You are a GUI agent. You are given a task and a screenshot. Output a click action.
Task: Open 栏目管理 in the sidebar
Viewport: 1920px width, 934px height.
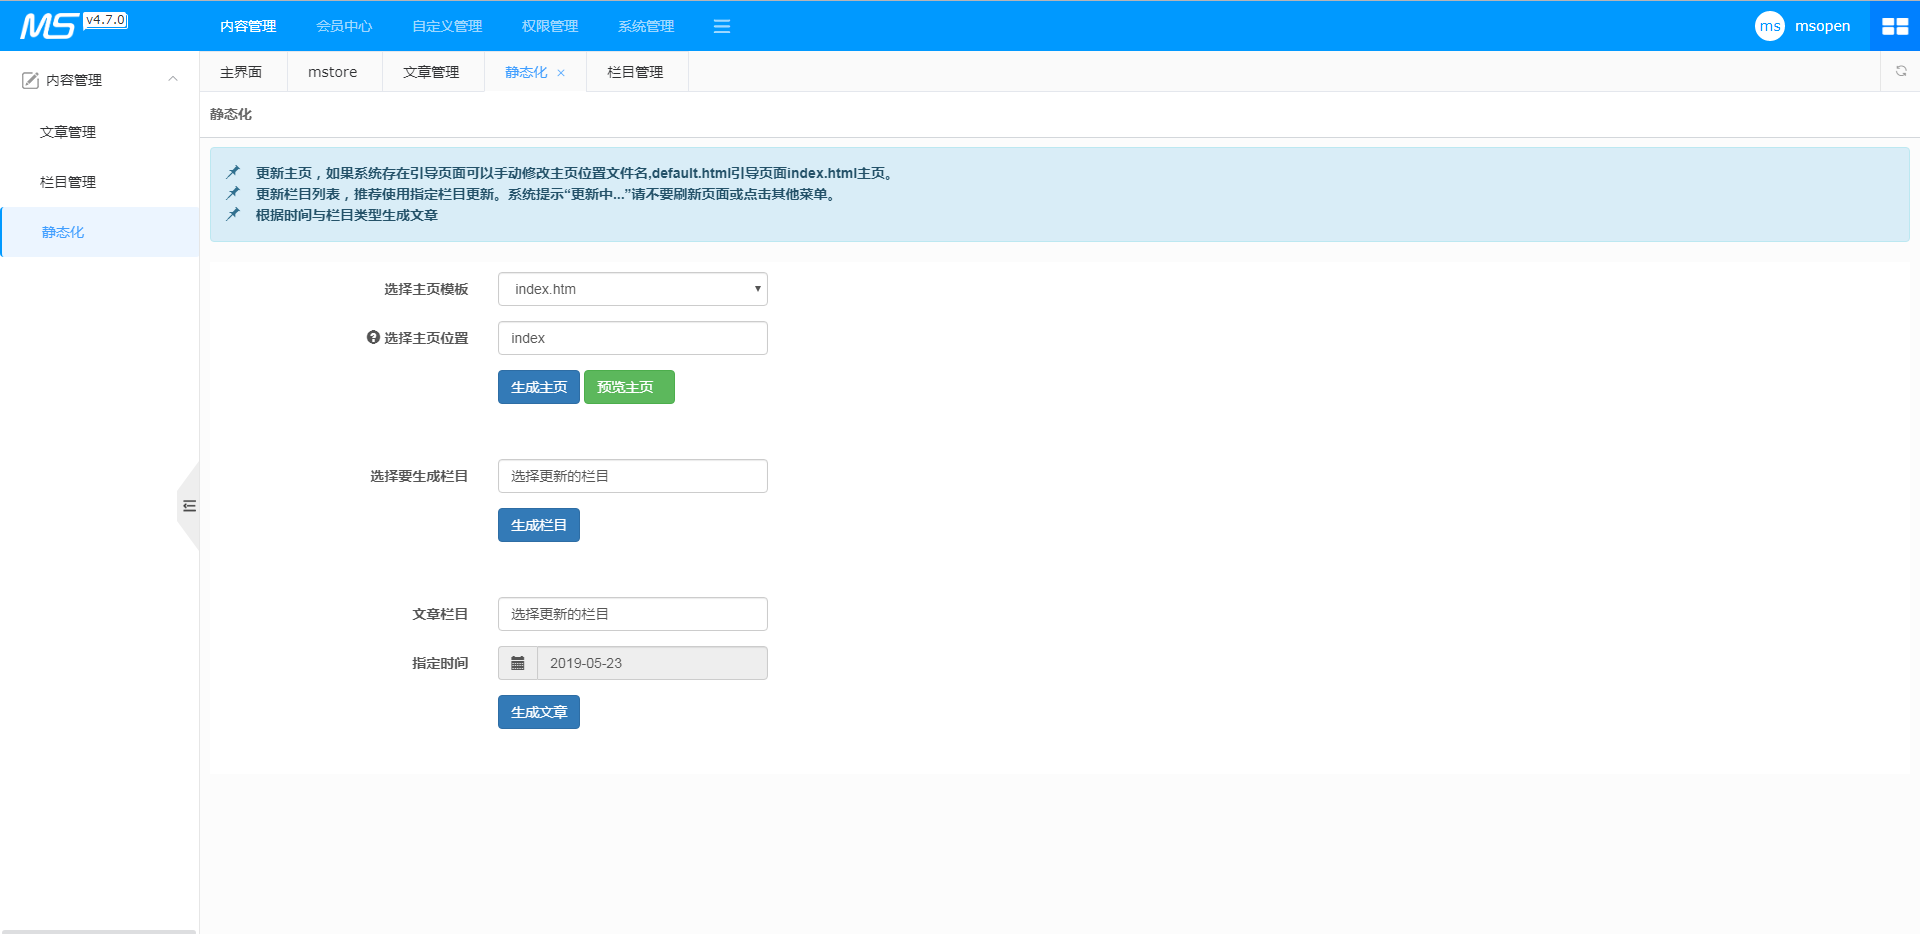click(68, 182)
